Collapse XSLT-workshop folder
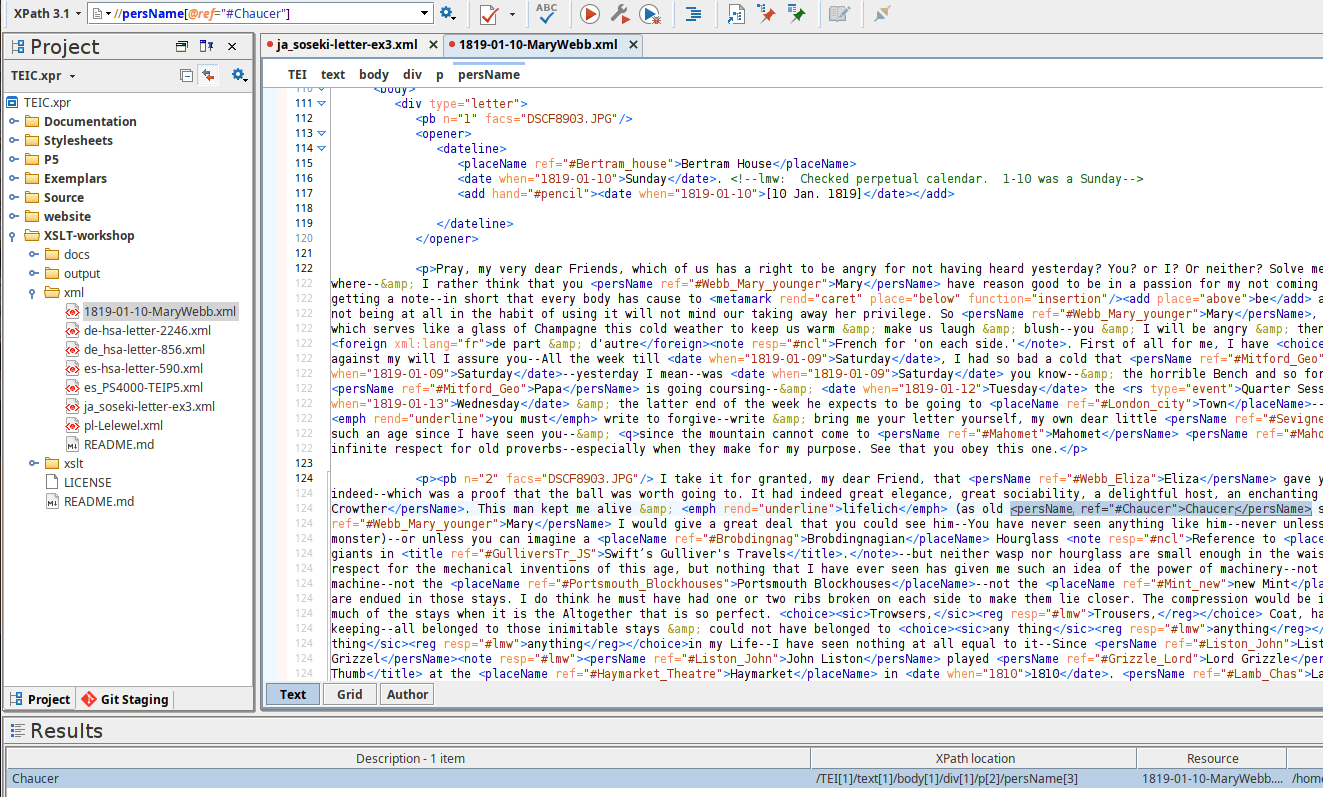Image resolution: width=1323 pixels, height=797 pixels. coord(14,236)
